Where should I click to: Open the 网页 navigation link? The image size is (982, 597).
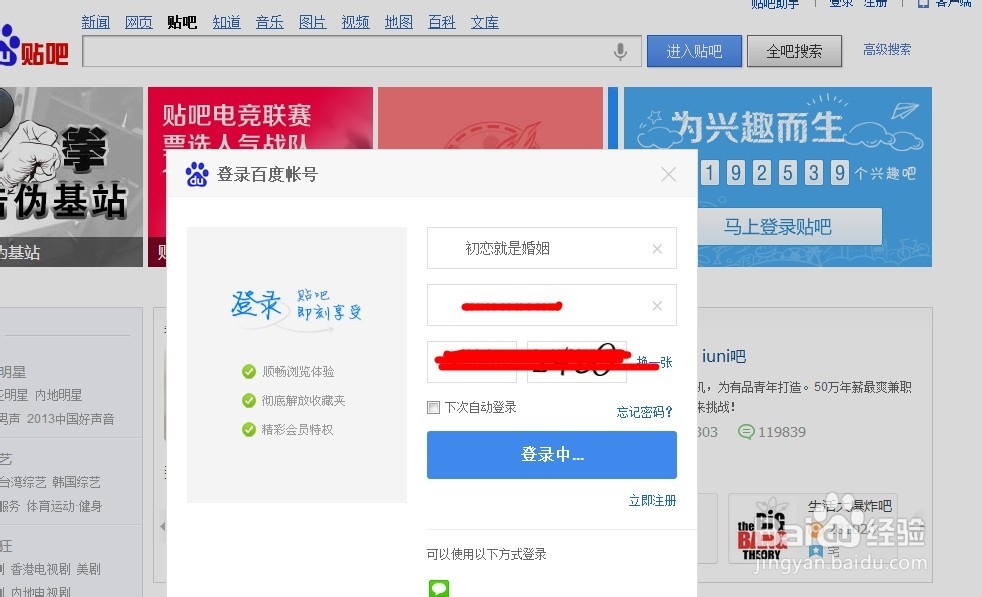[x=138, y=23]
